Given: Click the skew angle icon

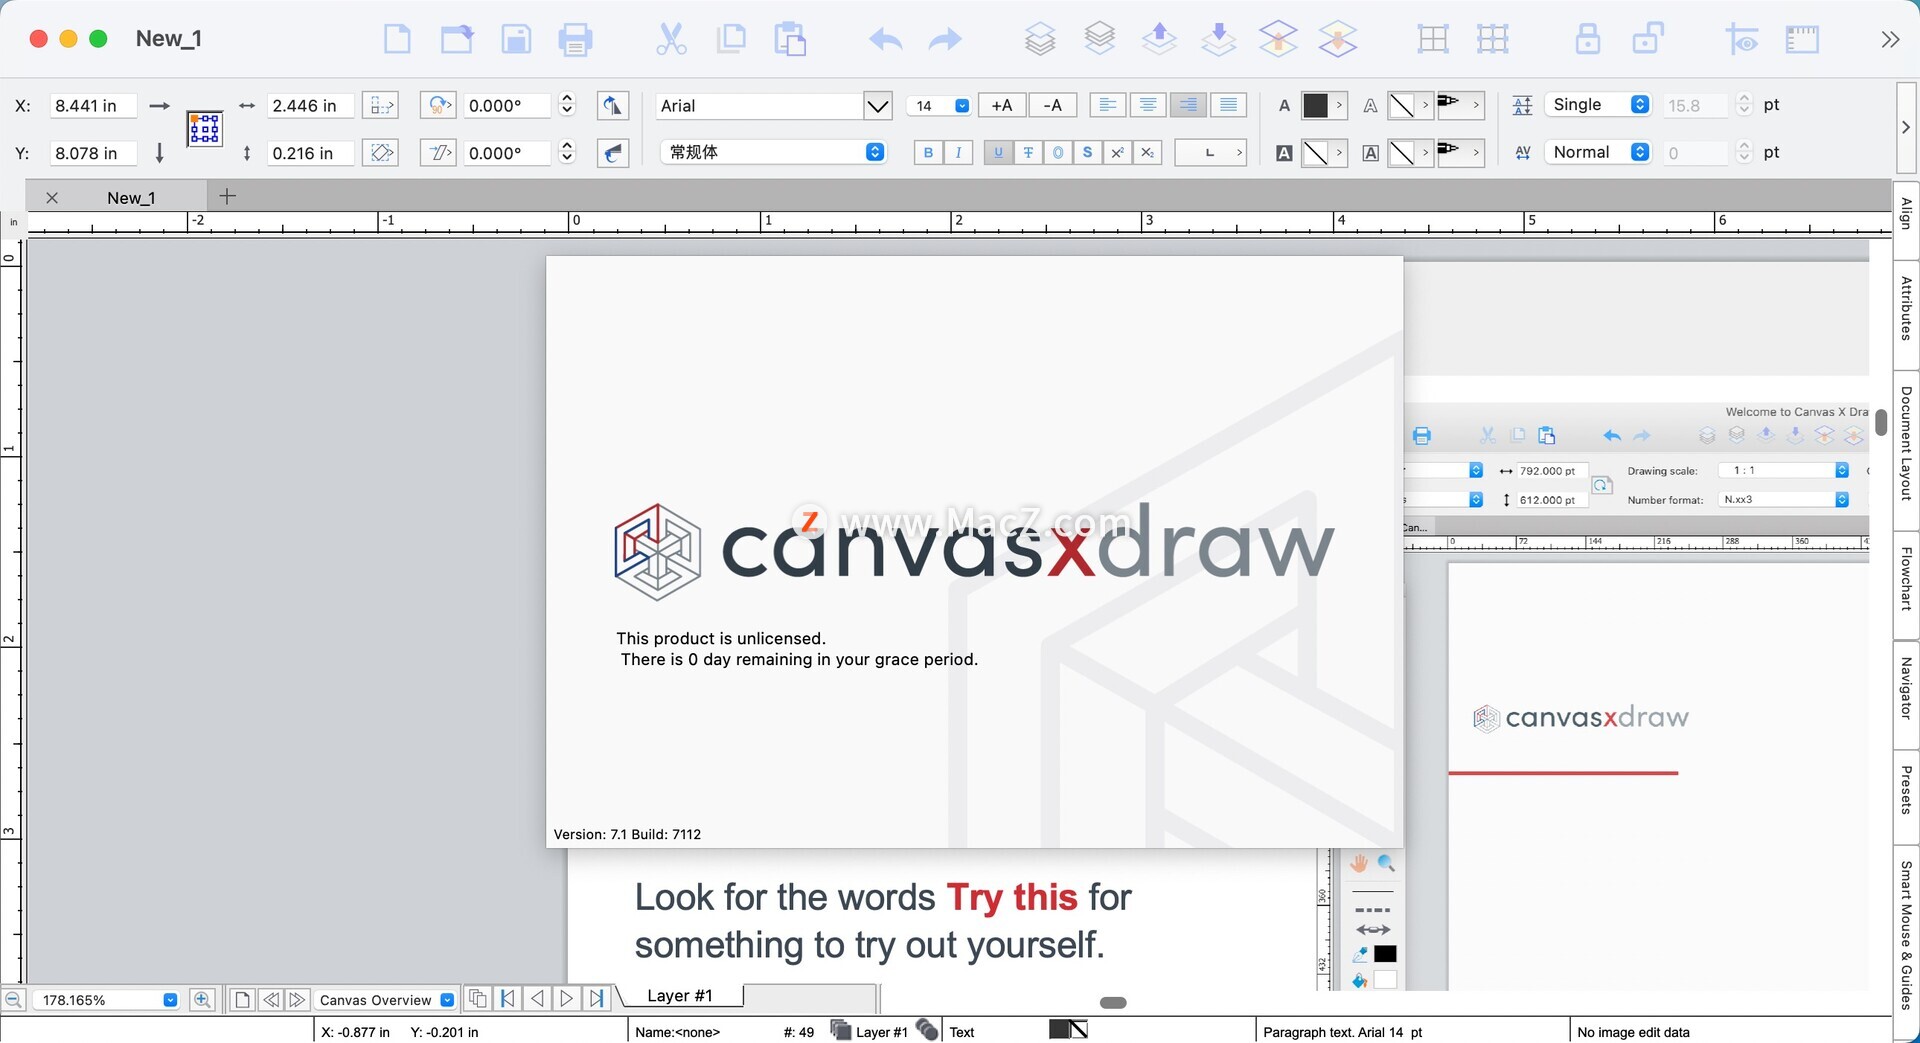Looking at the screenshot, I should pyautogui.click(x=438, y=152).
